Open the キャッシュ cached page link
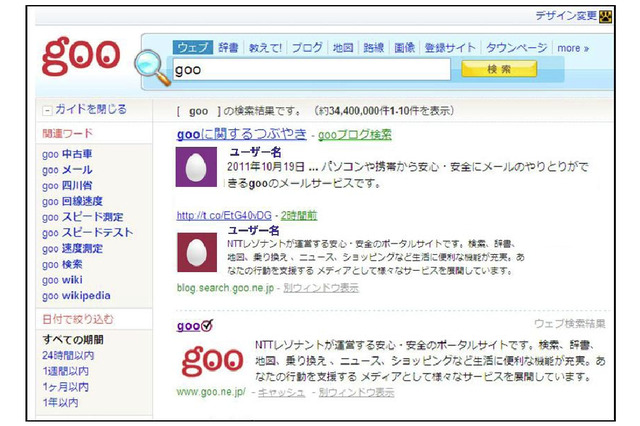 282,393
